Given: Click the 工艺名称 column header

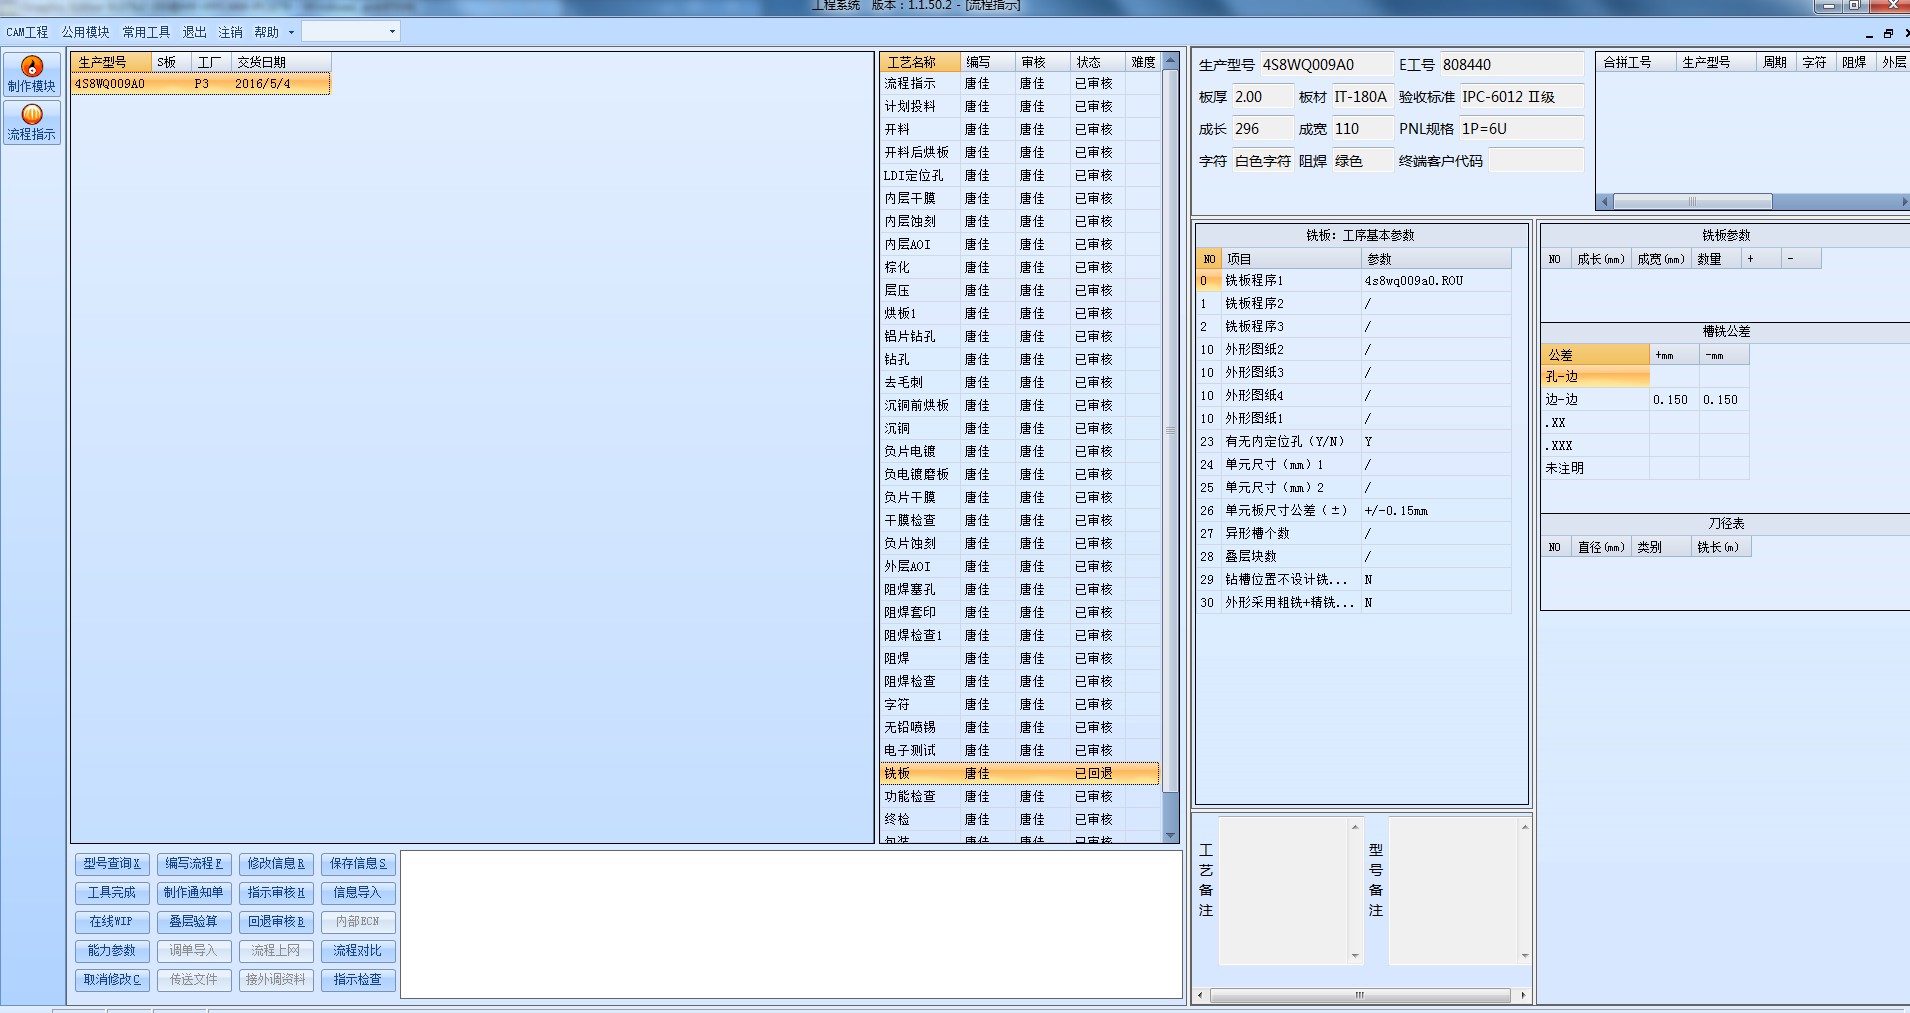Looking at the screenshot, I should [x=920, y=62].
